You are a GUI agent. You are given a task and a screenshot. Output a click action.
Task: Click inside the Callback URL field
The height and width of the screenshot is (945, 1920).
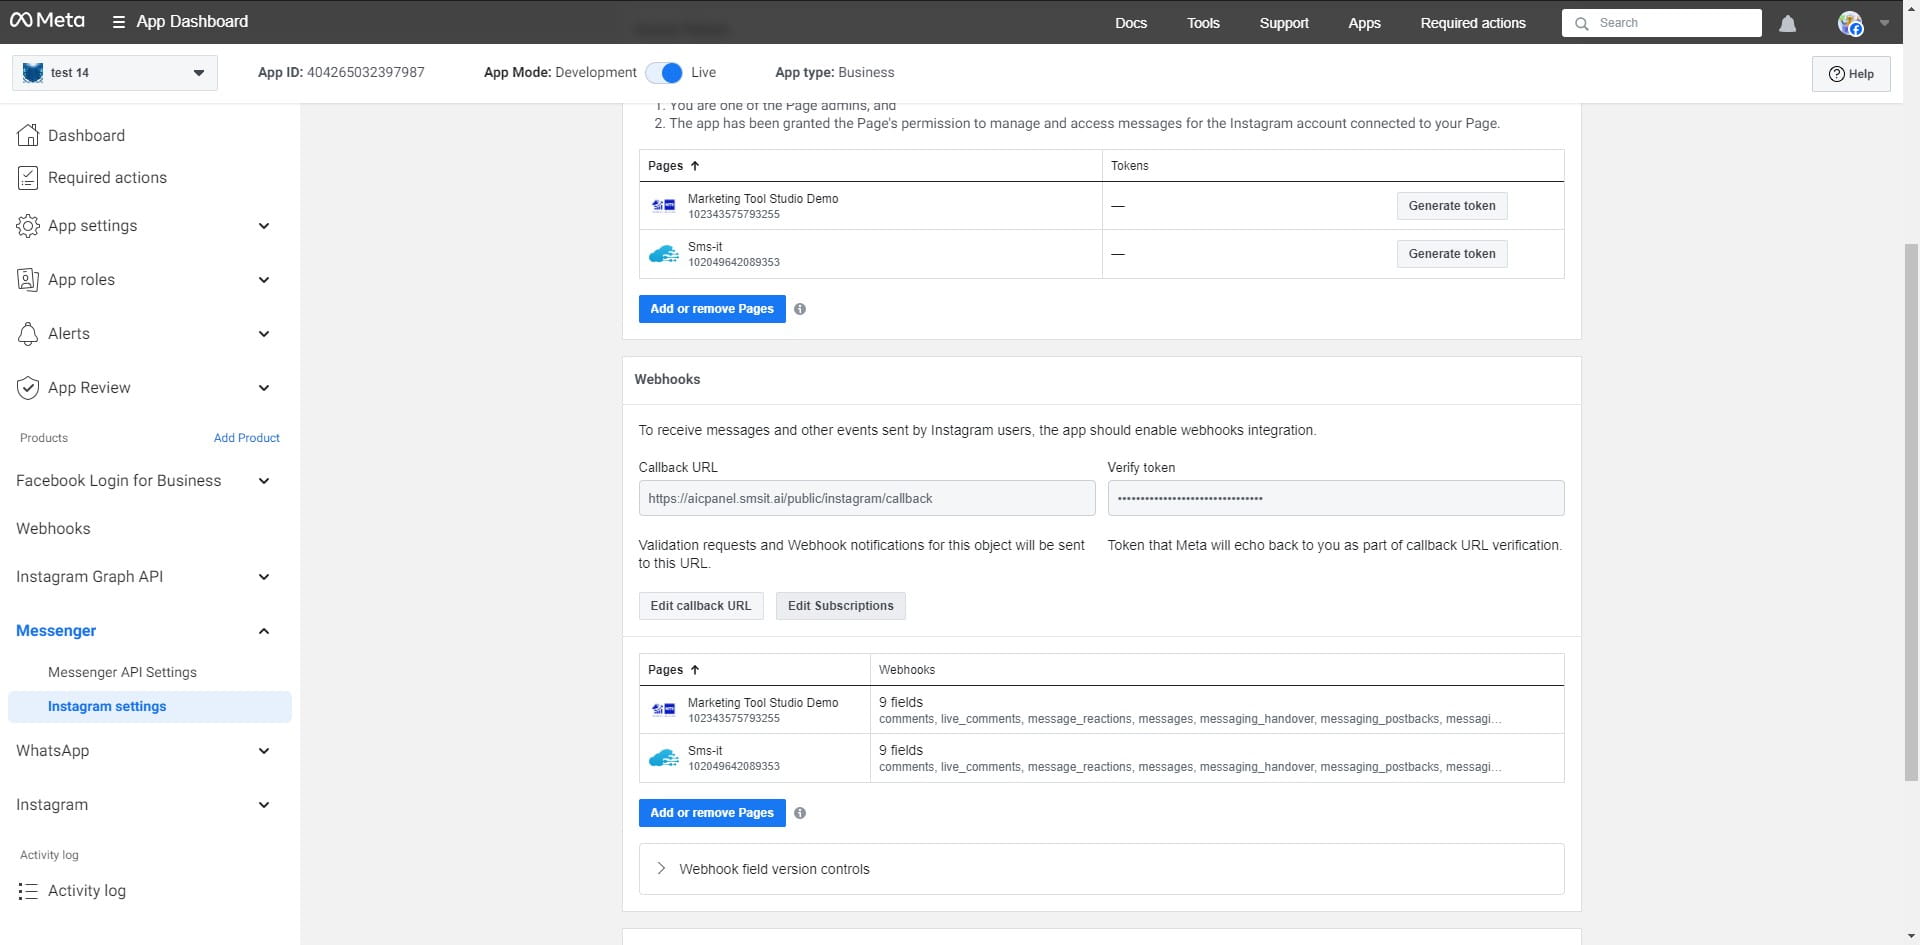click(866, 498)
